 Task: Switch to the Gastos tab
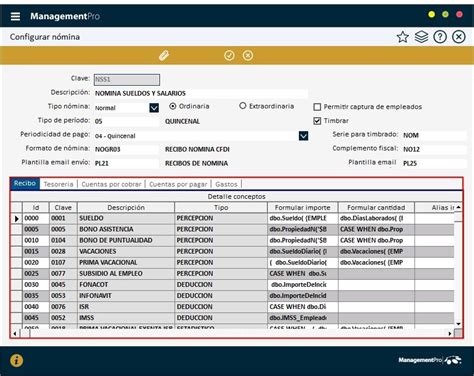coord(226,184)
